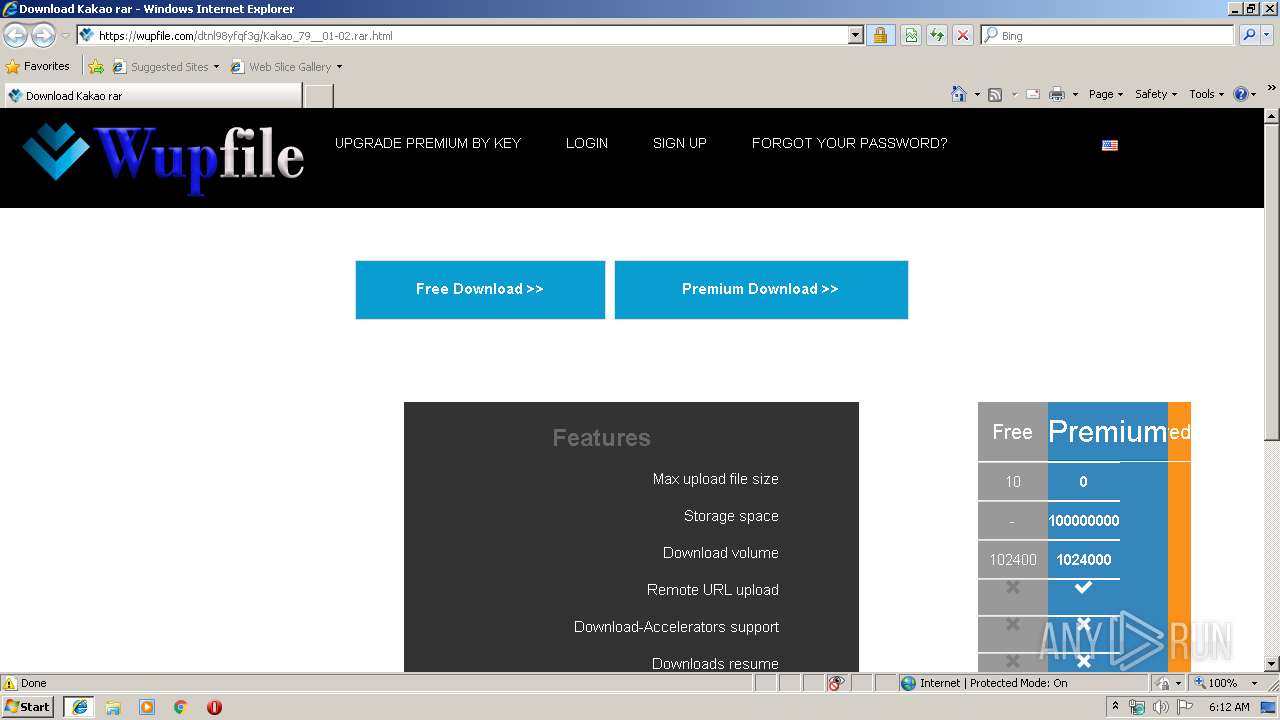Click the Remote URL upload row label
1280x720 pixels.
712,590
